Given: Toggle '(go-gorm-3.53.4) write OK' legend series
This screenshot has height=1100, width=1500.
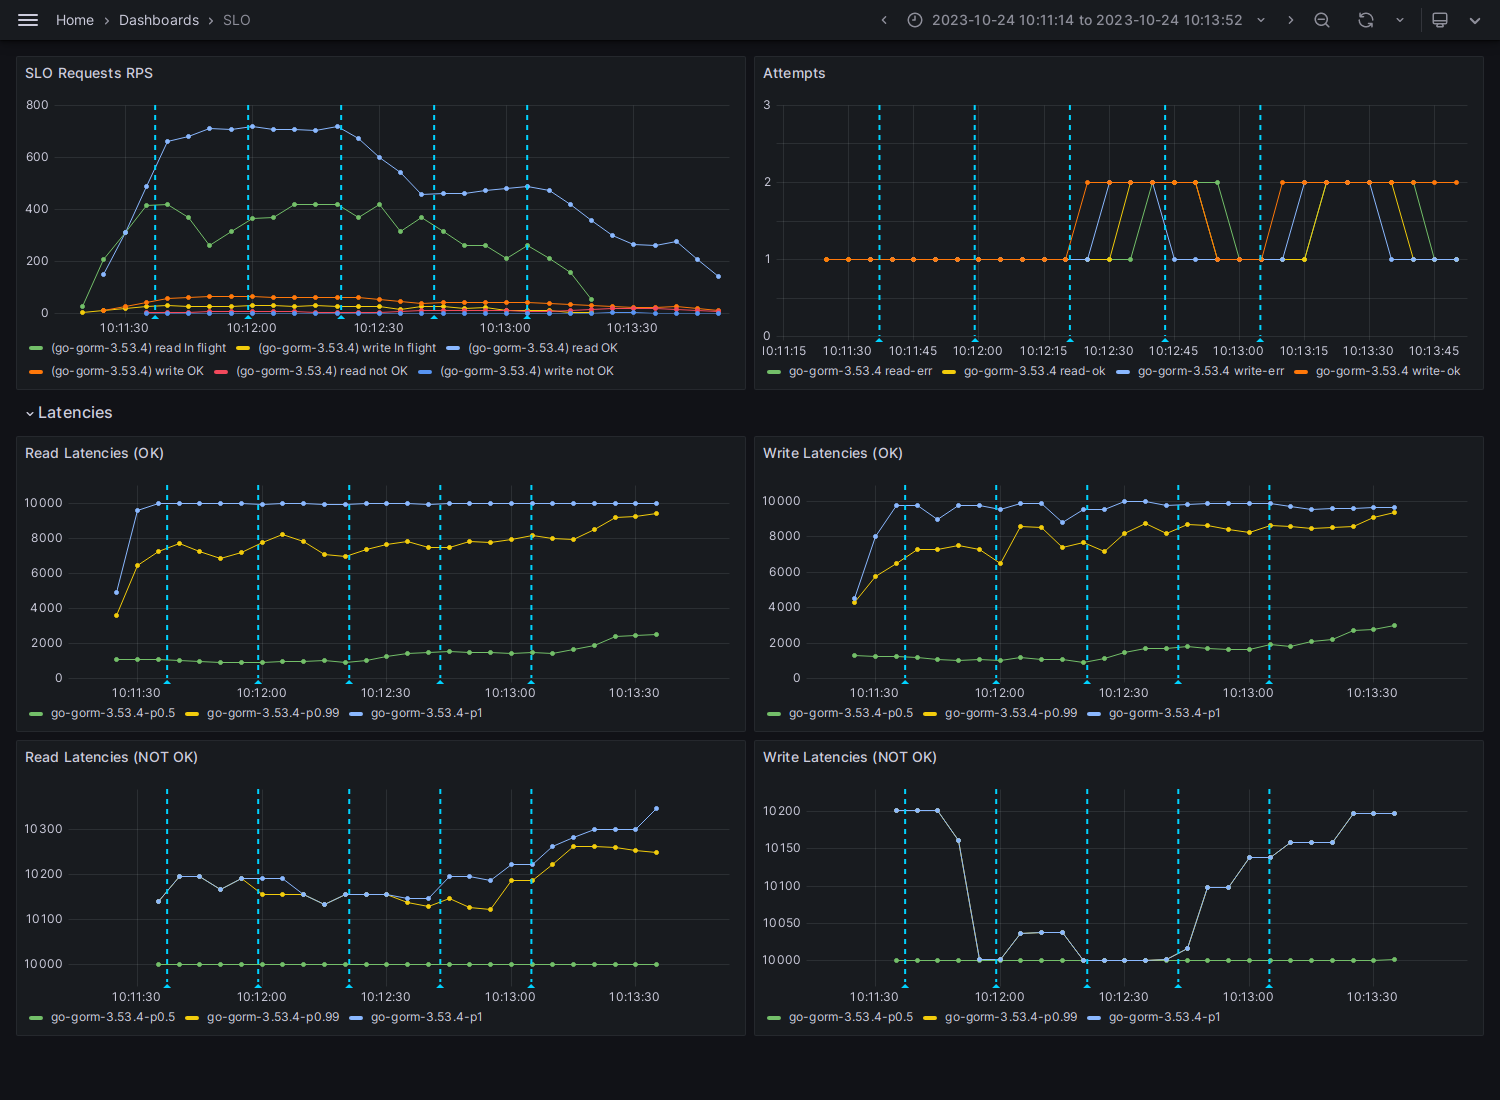Looking at the screenshot, I should (x=127, y=371).
